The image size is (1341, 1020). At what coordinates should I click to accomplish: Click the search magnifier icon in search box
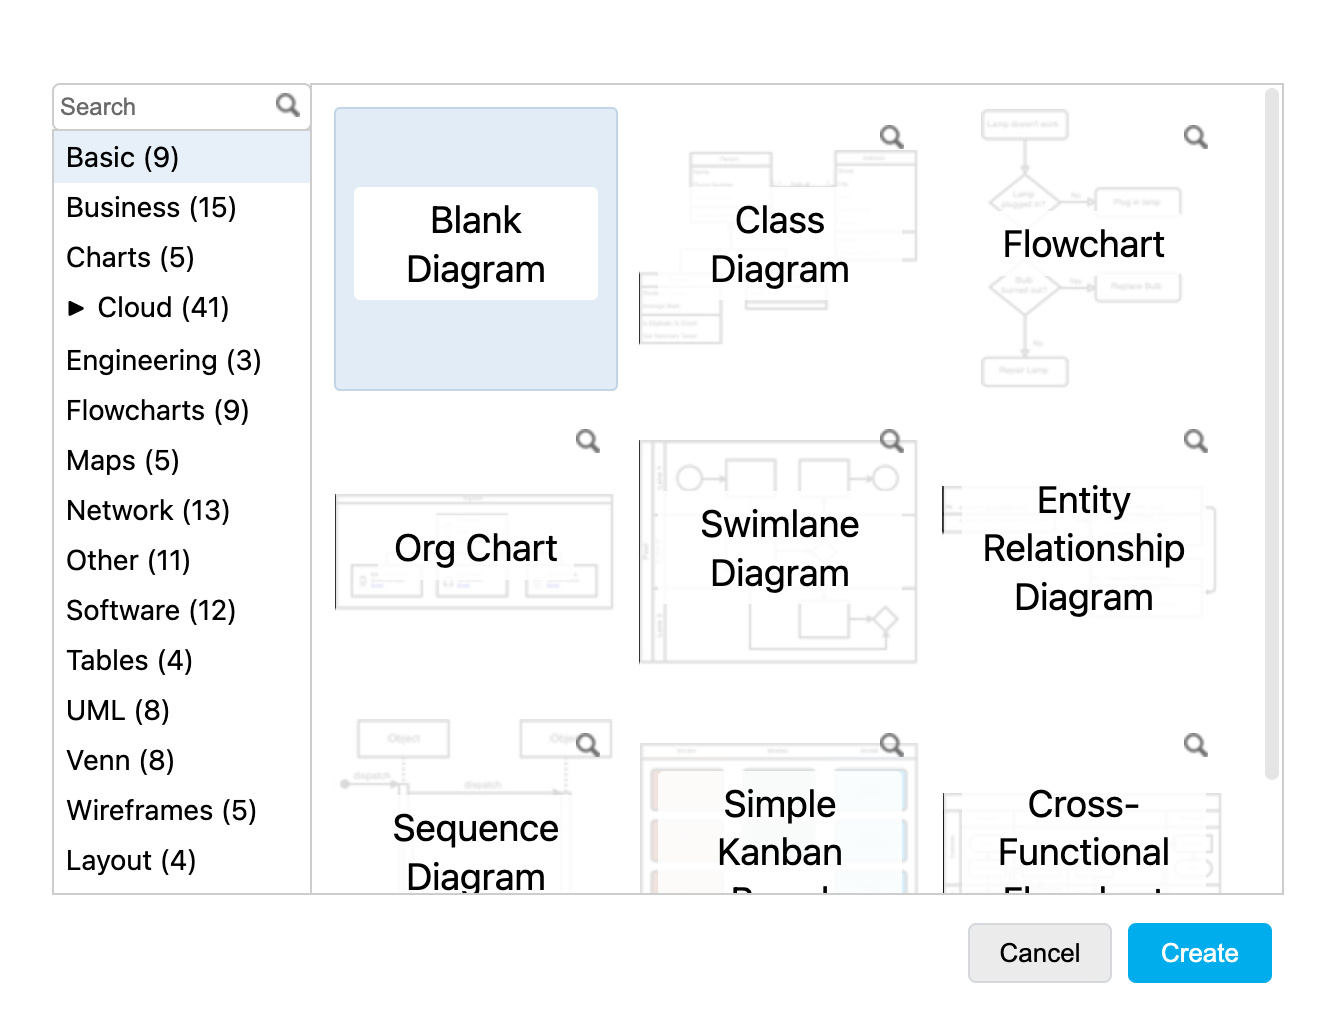pos(288,105)
